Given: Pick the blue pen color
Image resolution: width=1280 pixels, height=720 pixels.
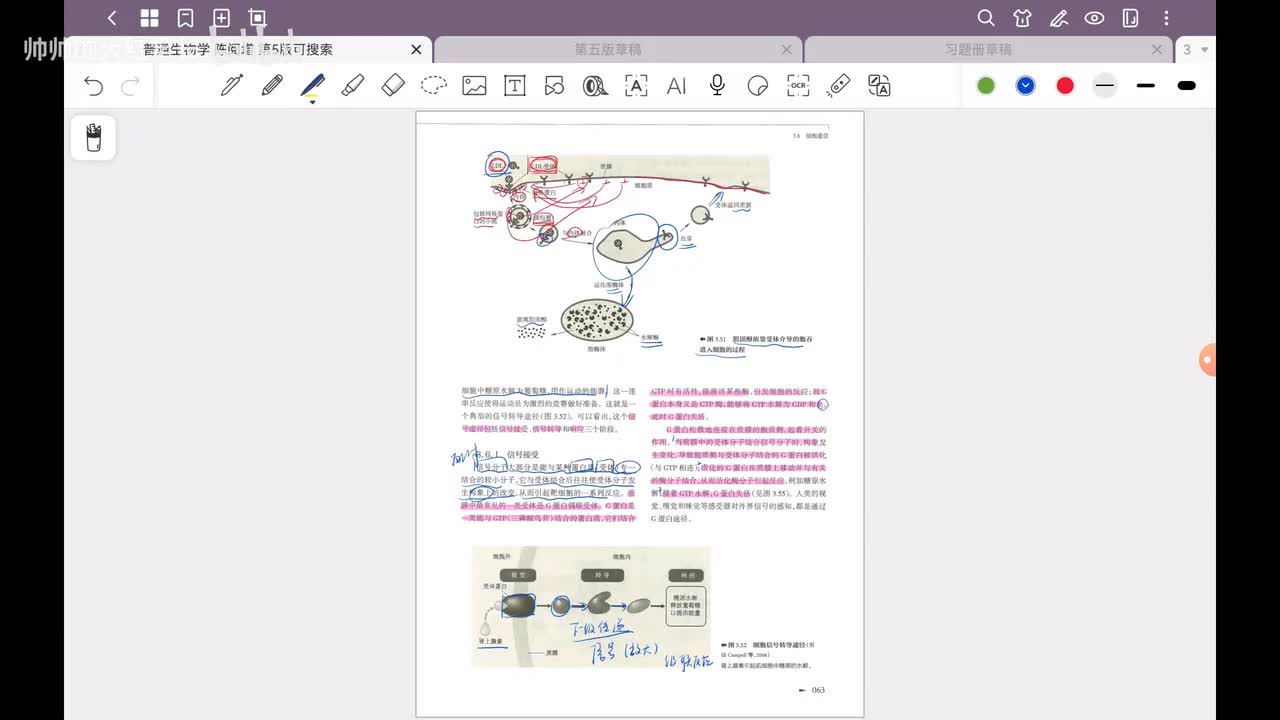Looking at the screenshot, I should [1025, 86].
